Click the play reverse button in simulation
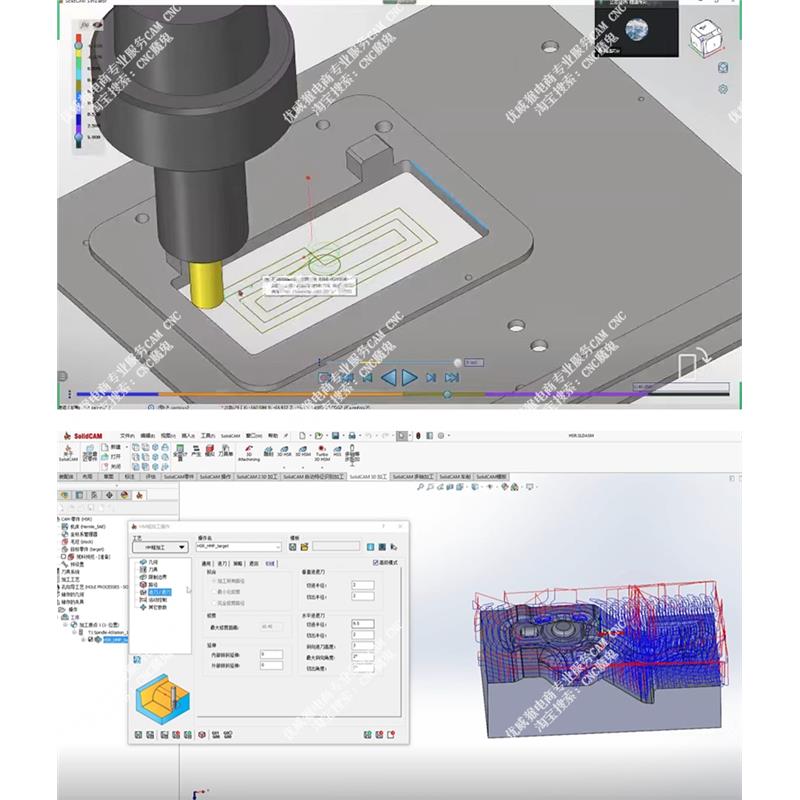Screen dimensions: 800x800 click(389, 378)
